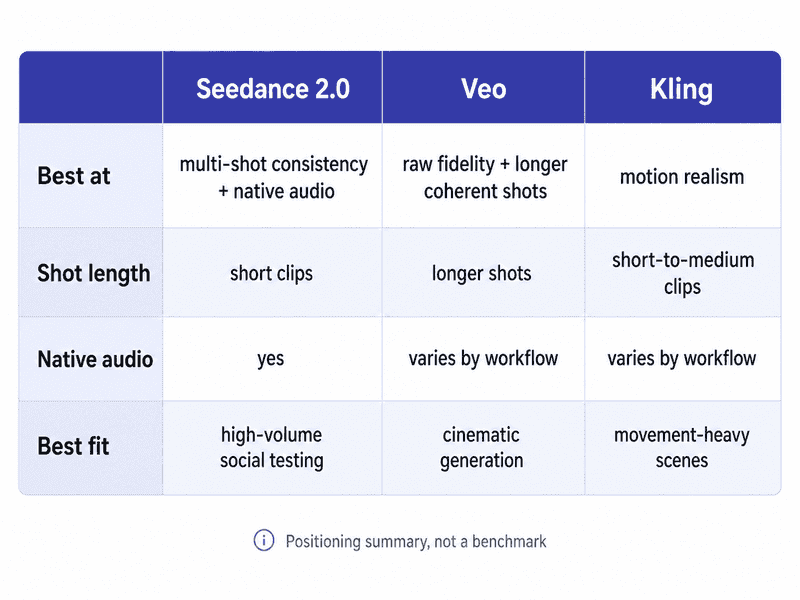Select the Seedance 2.0 column header

click(x=272, y=88)
